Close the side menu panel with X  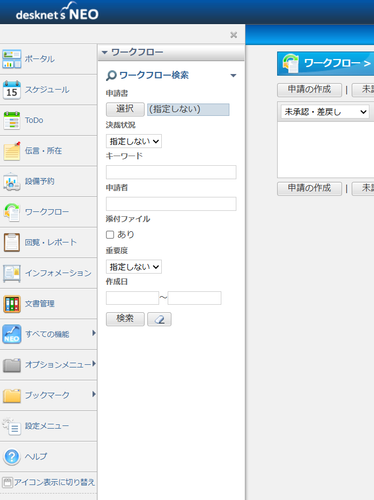234,35
